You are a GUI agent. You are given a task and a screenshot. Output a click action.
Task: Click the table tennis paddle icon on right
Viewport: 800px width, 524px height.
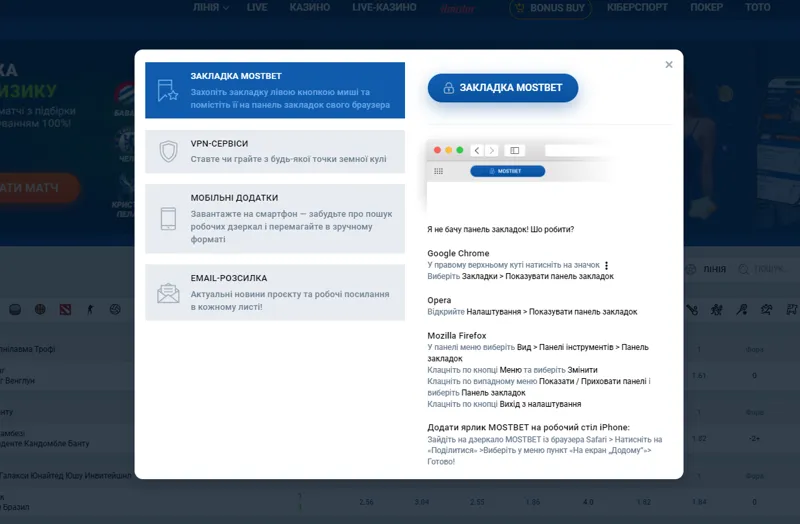(x=742, y=309)
